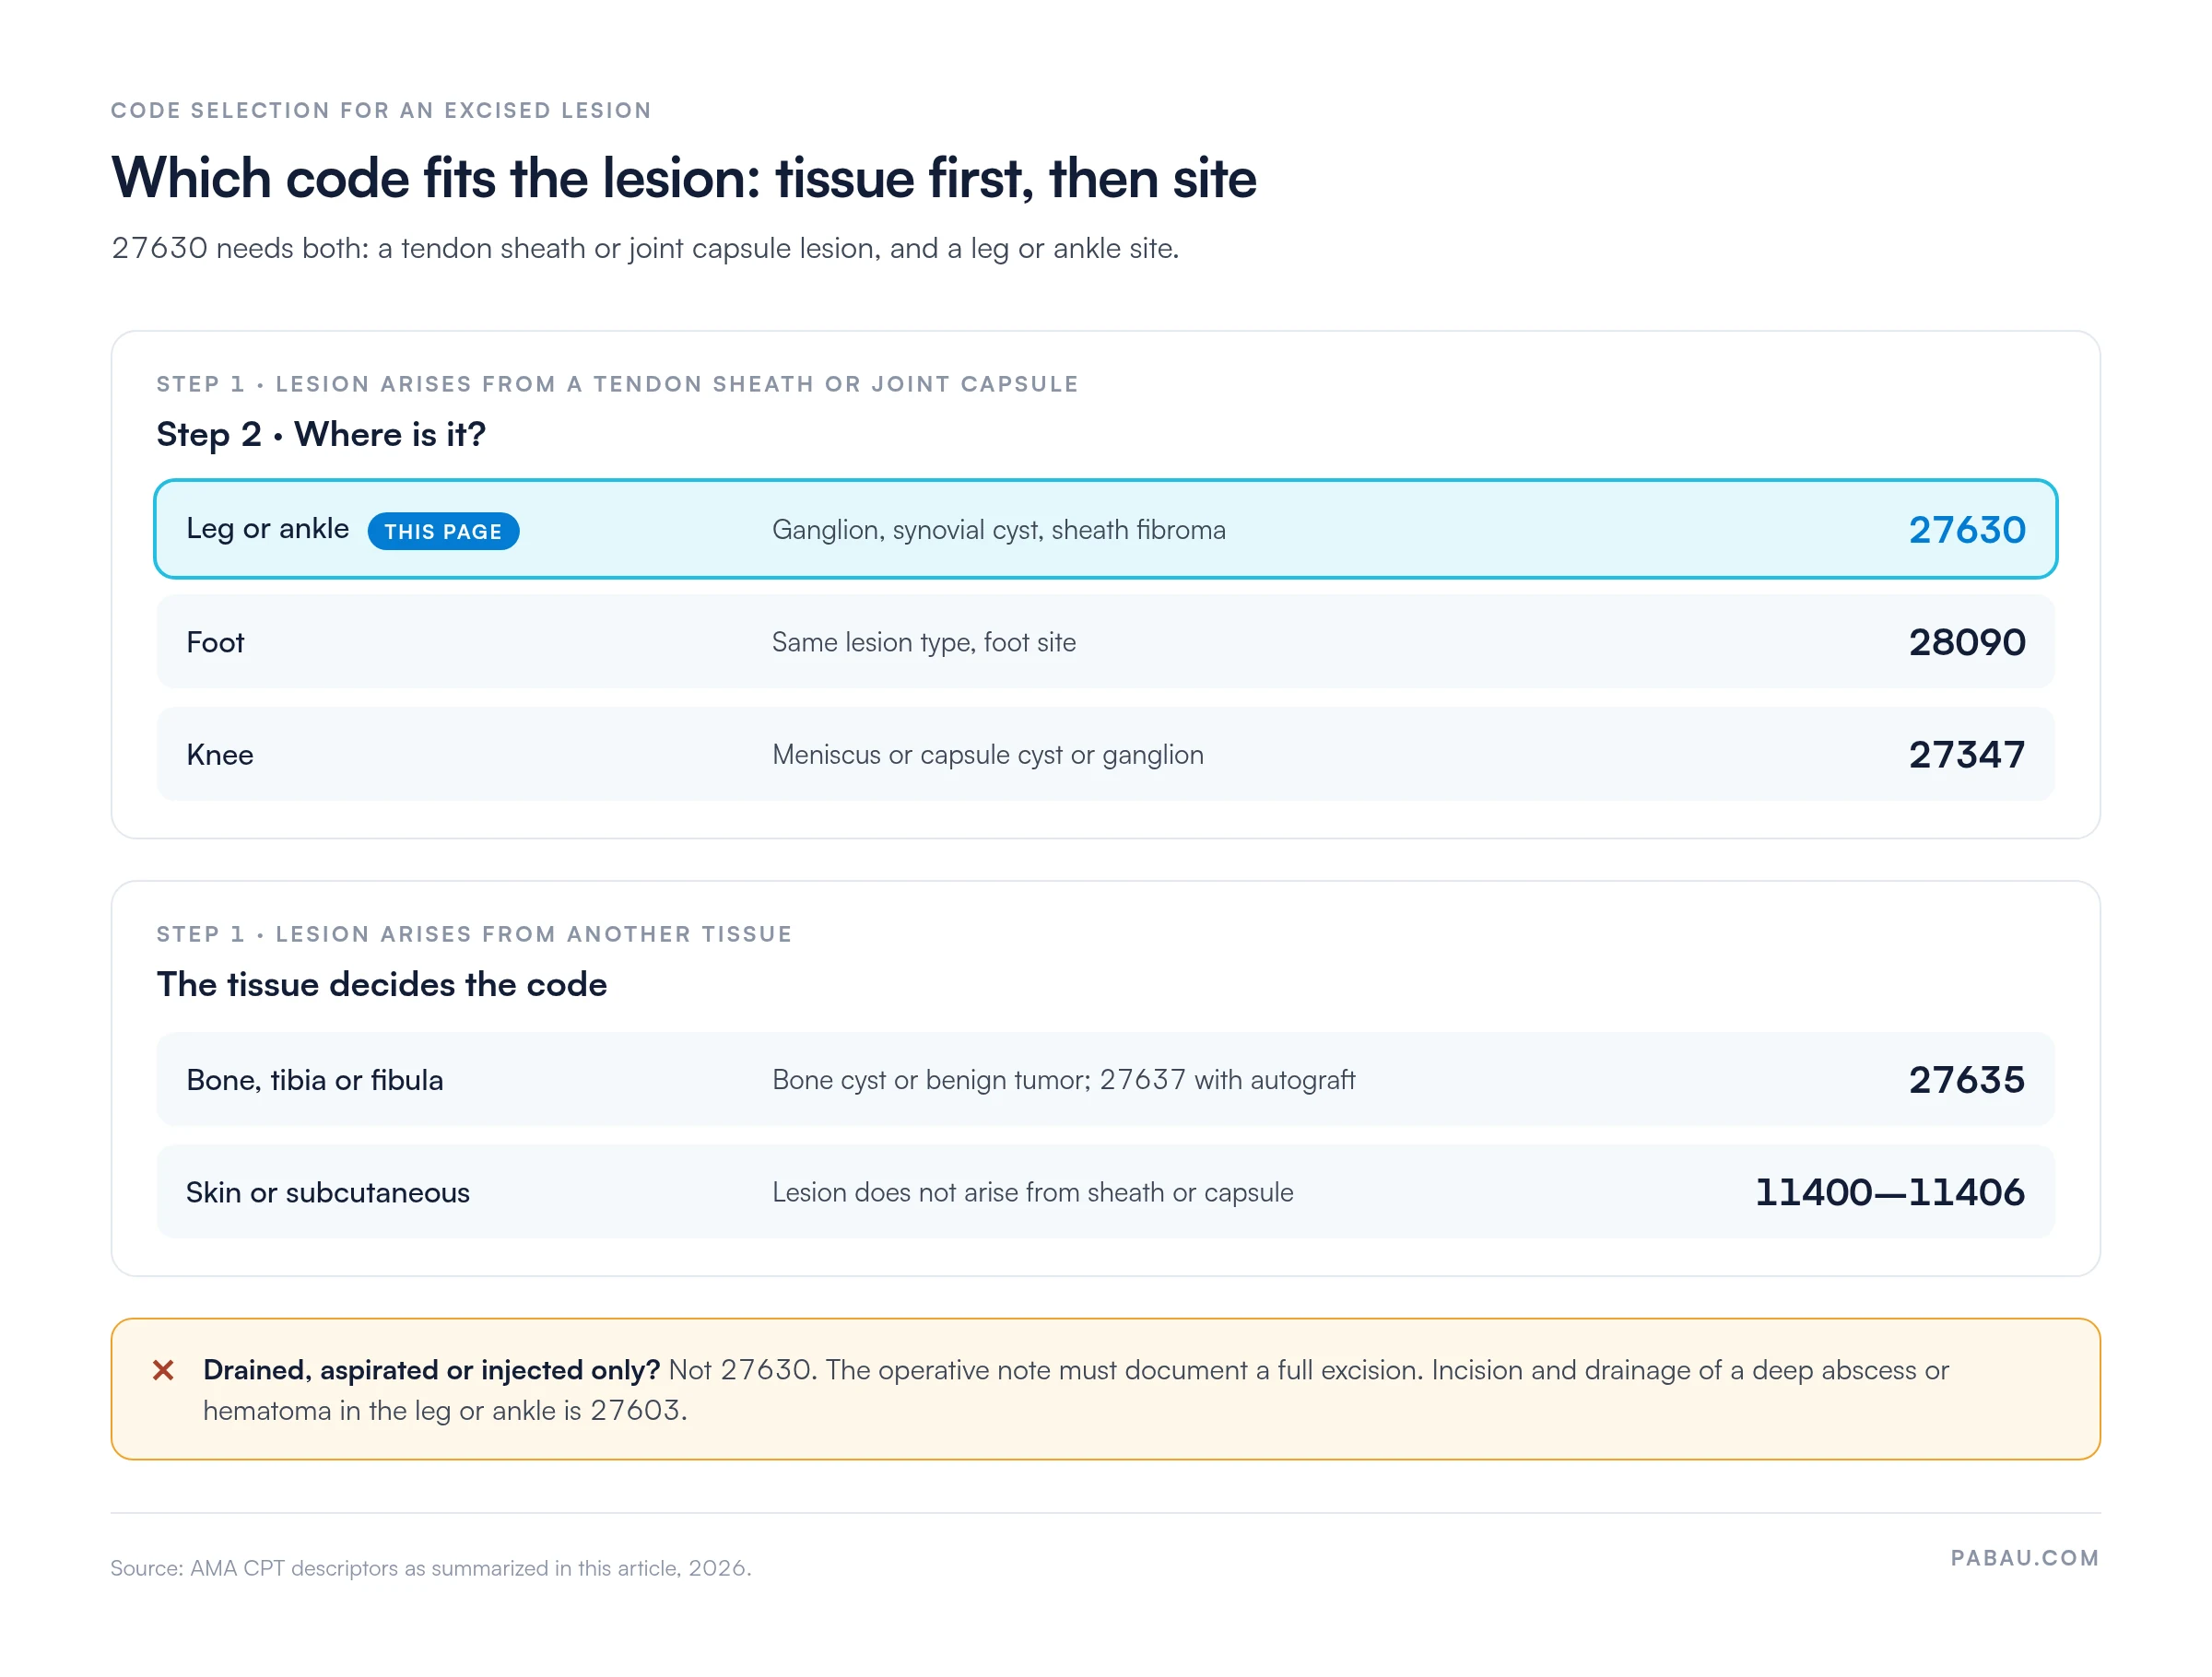Select the Leg or ankle row
The width and height of the screenshot is (2212, 1677).
click(1105, 529)
